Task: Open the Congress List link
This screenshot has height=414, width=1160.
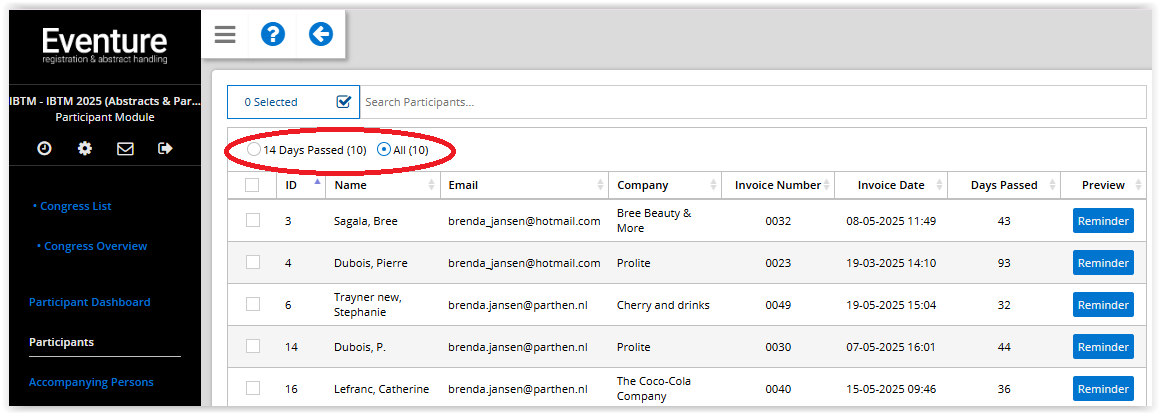Action: [x=75, y=206]
